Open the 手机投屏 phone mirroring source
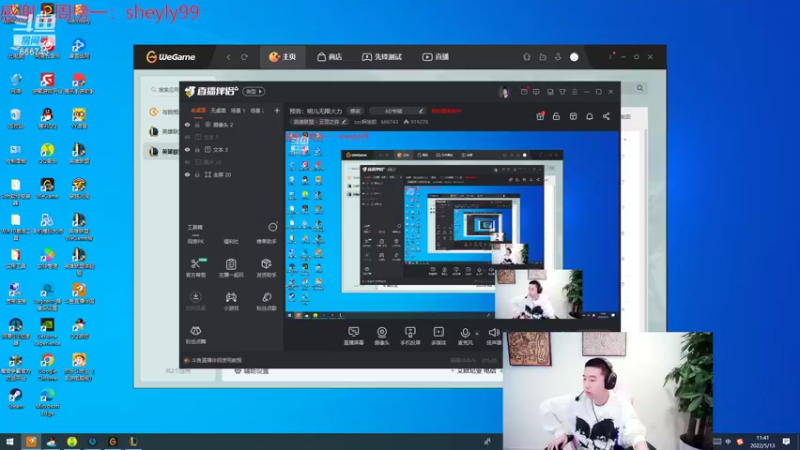Image resolution: width=800 pixels, height=450 pixels. coord(410,336)
